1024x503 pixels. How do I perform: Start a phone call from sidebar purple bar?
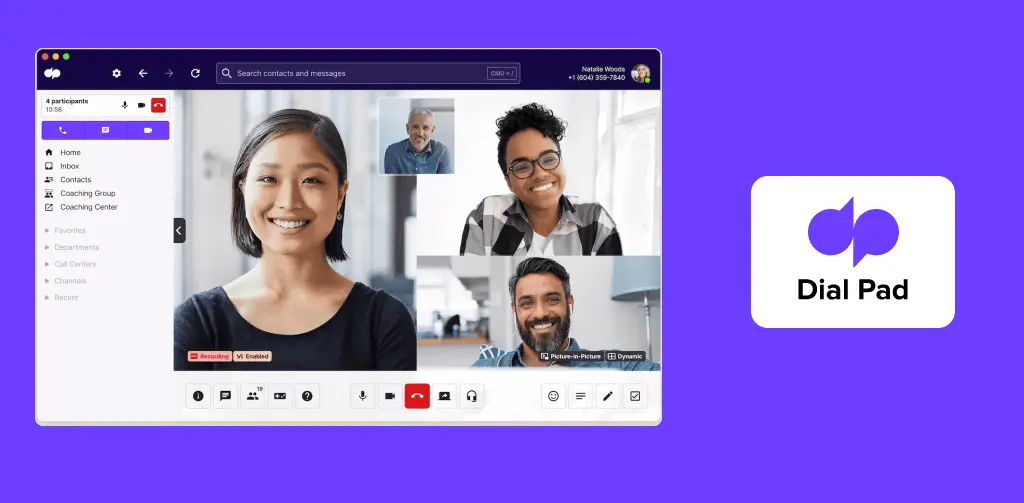pos(63,130)
